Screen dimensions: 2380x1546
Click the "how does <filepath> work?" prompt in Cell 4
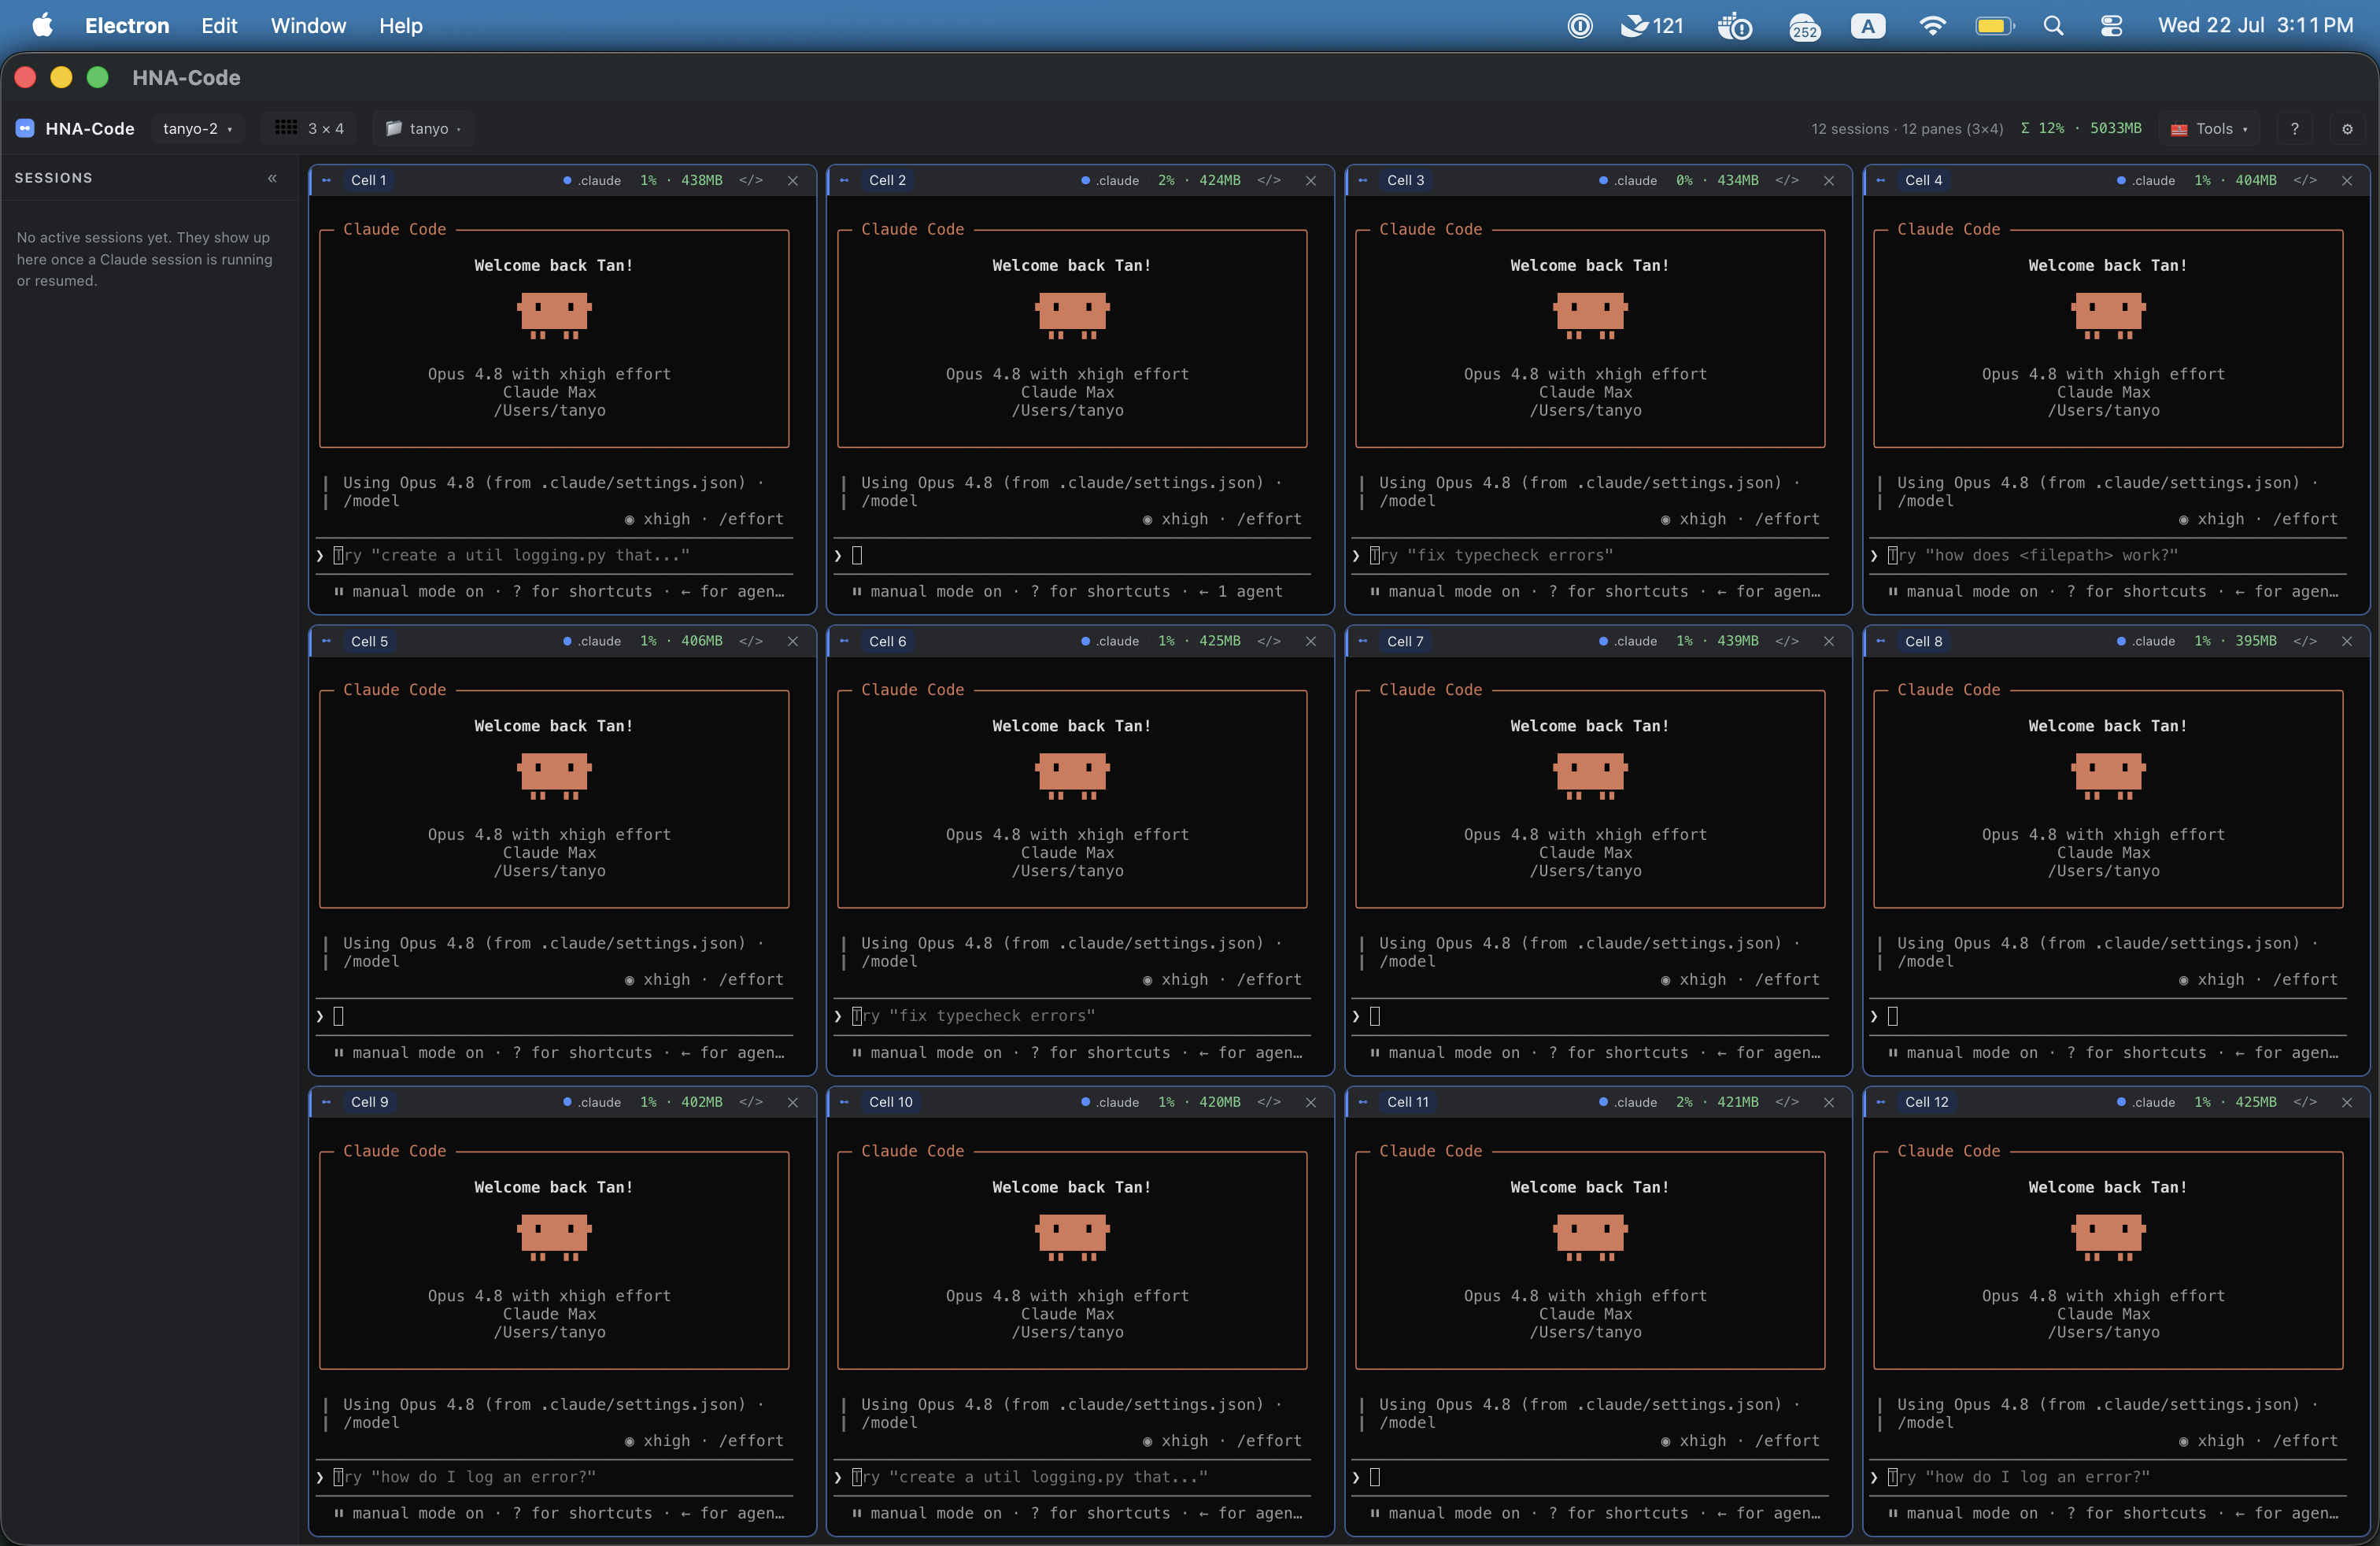point(2051,555)
